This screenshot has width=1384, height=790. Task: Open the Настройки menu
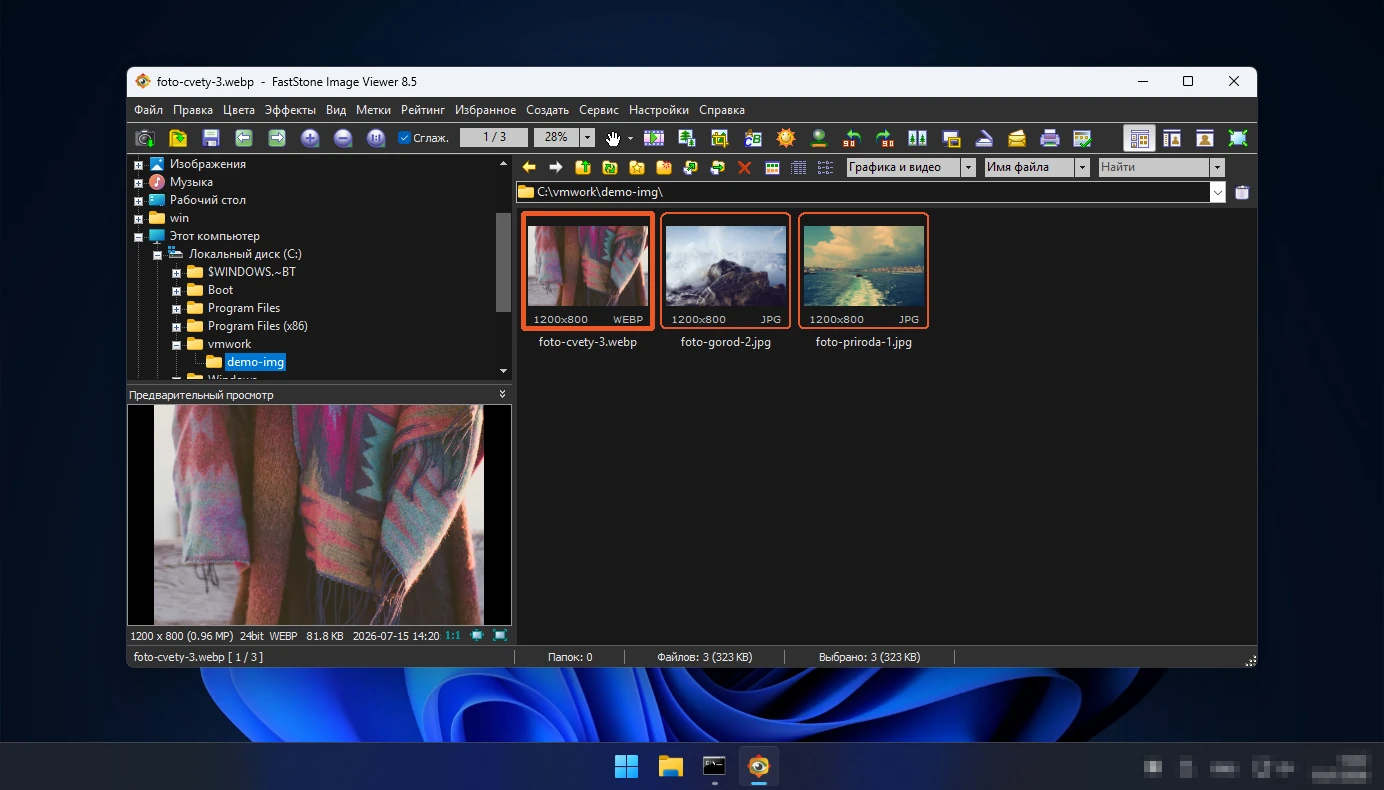pos(659,110)
